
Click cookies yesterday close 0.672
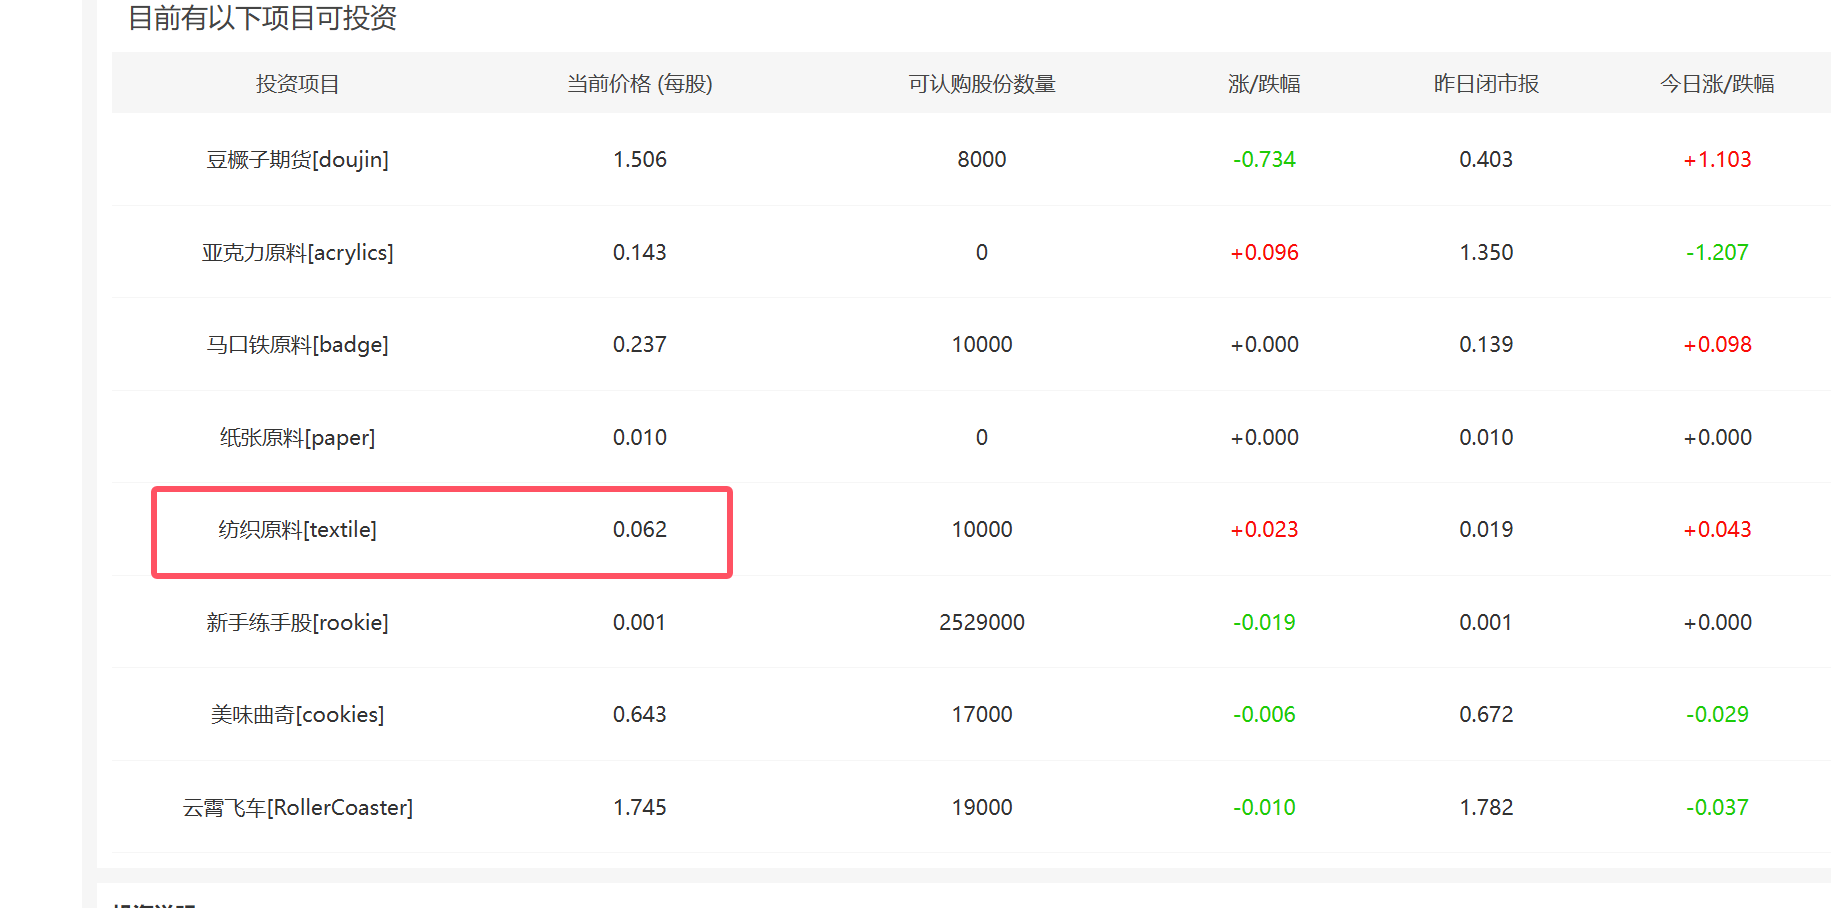click(1486, 715)
